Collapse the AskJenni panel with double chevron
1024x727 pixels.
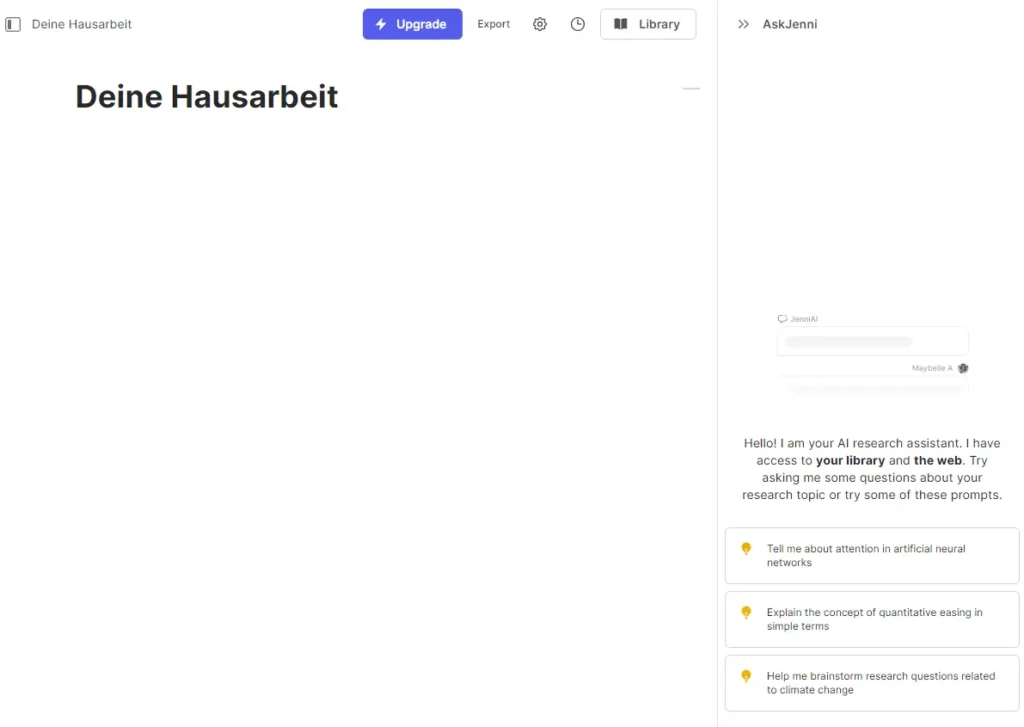pos(743,24)
